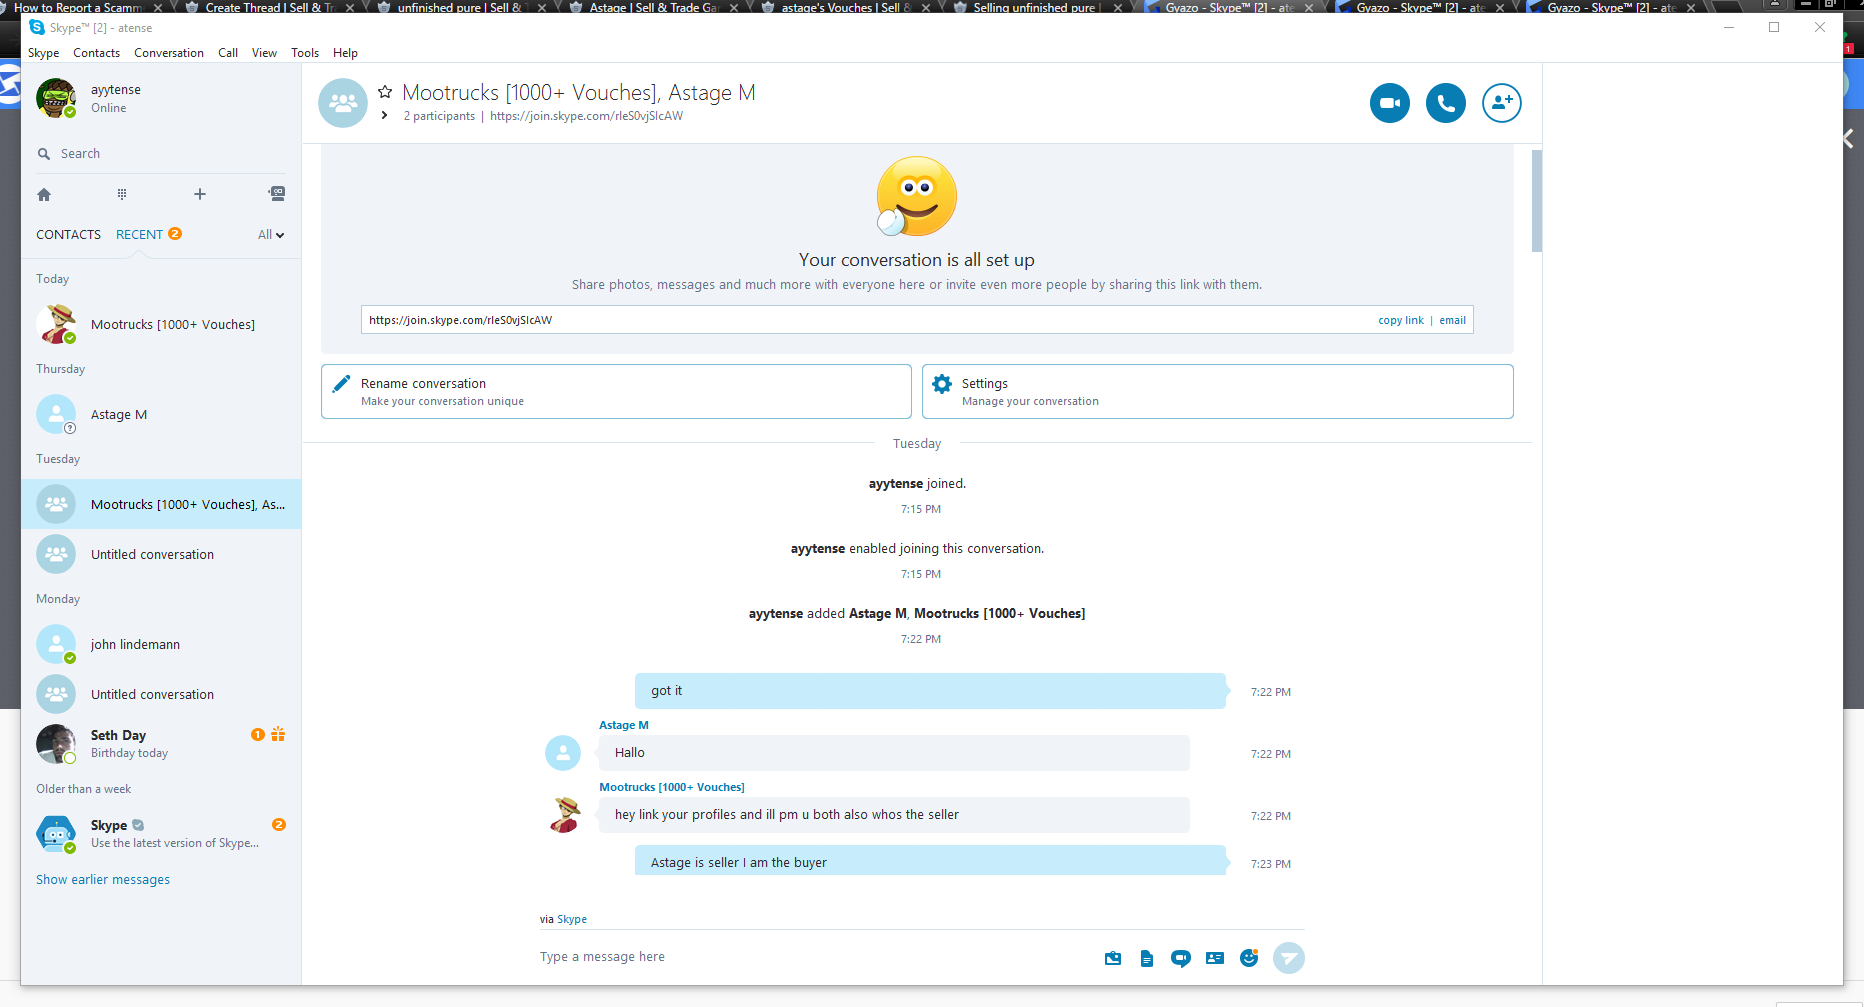The image size is (1864, 1007).
Task: Open the Help menu
Action: [x=345, y=53]
